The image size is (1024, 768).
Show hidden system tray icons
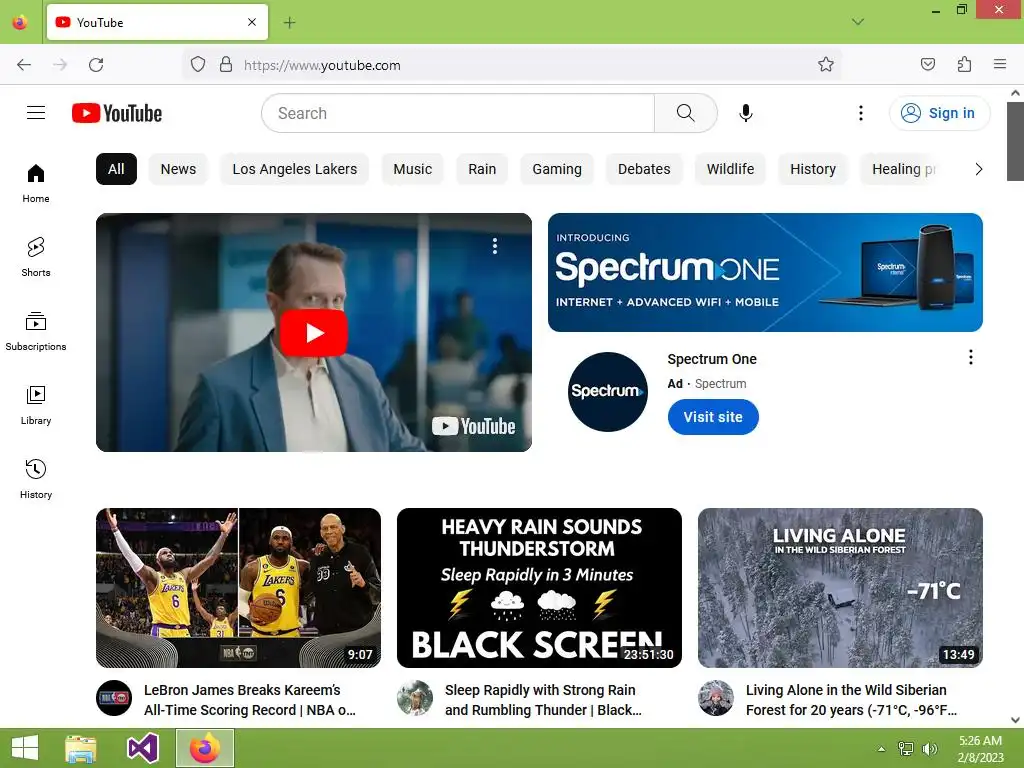882,748
